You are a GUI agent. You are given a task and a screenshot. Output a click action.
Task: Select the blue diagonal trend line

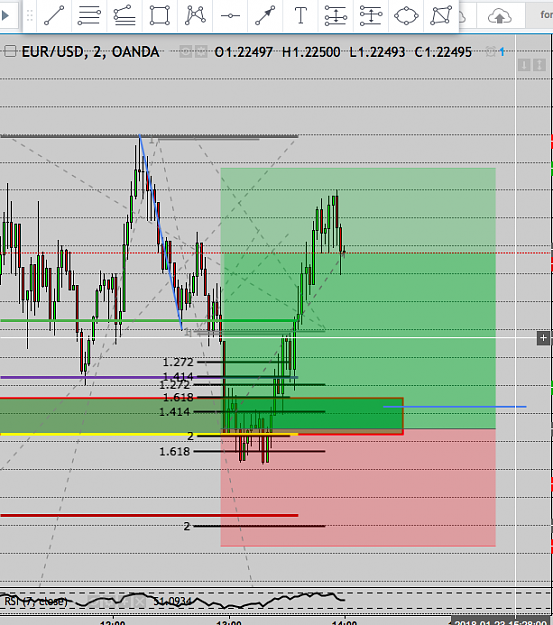pos(161,232)
